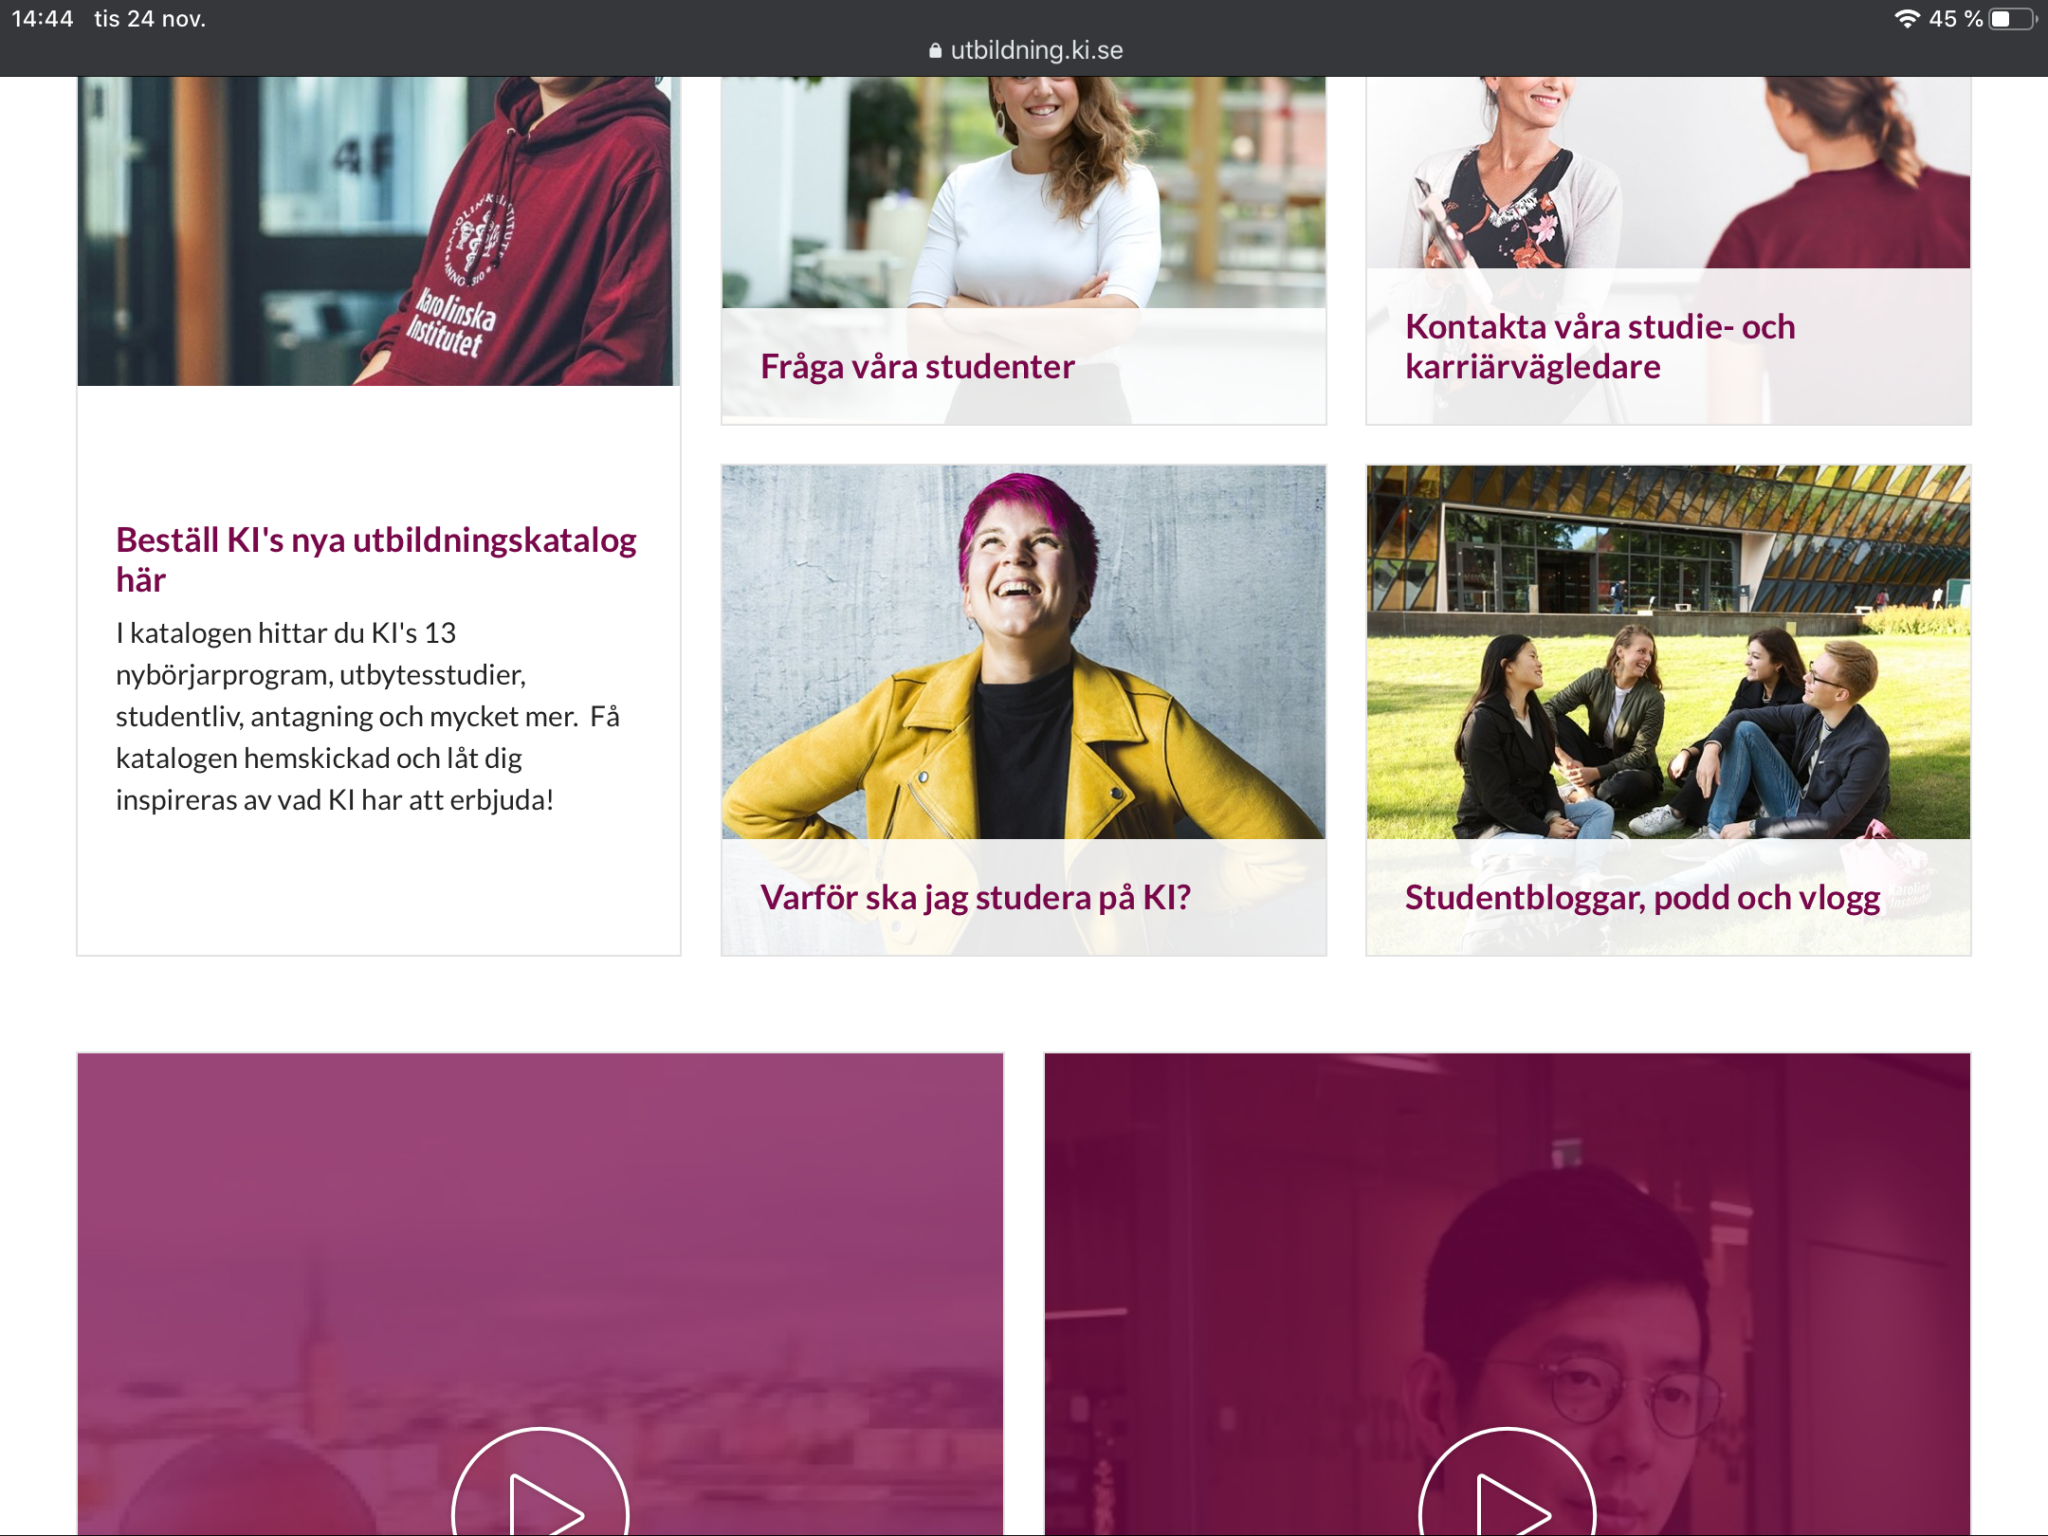2048x1536 pixels.
Task: Tap the lock icon beside utbildning.ki.se
Action: 935,50
